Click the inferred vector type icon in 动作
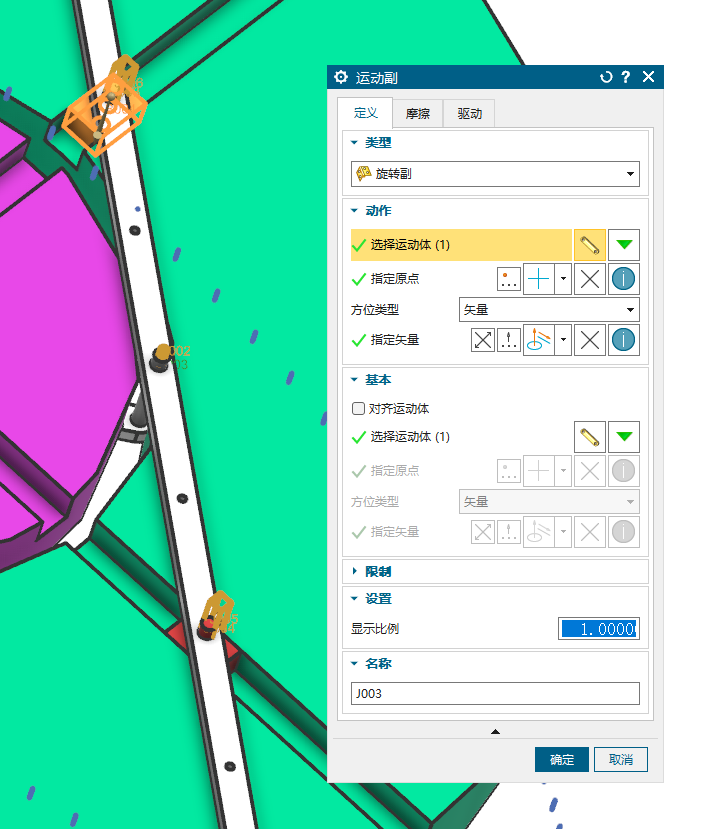 coord(540,340)
